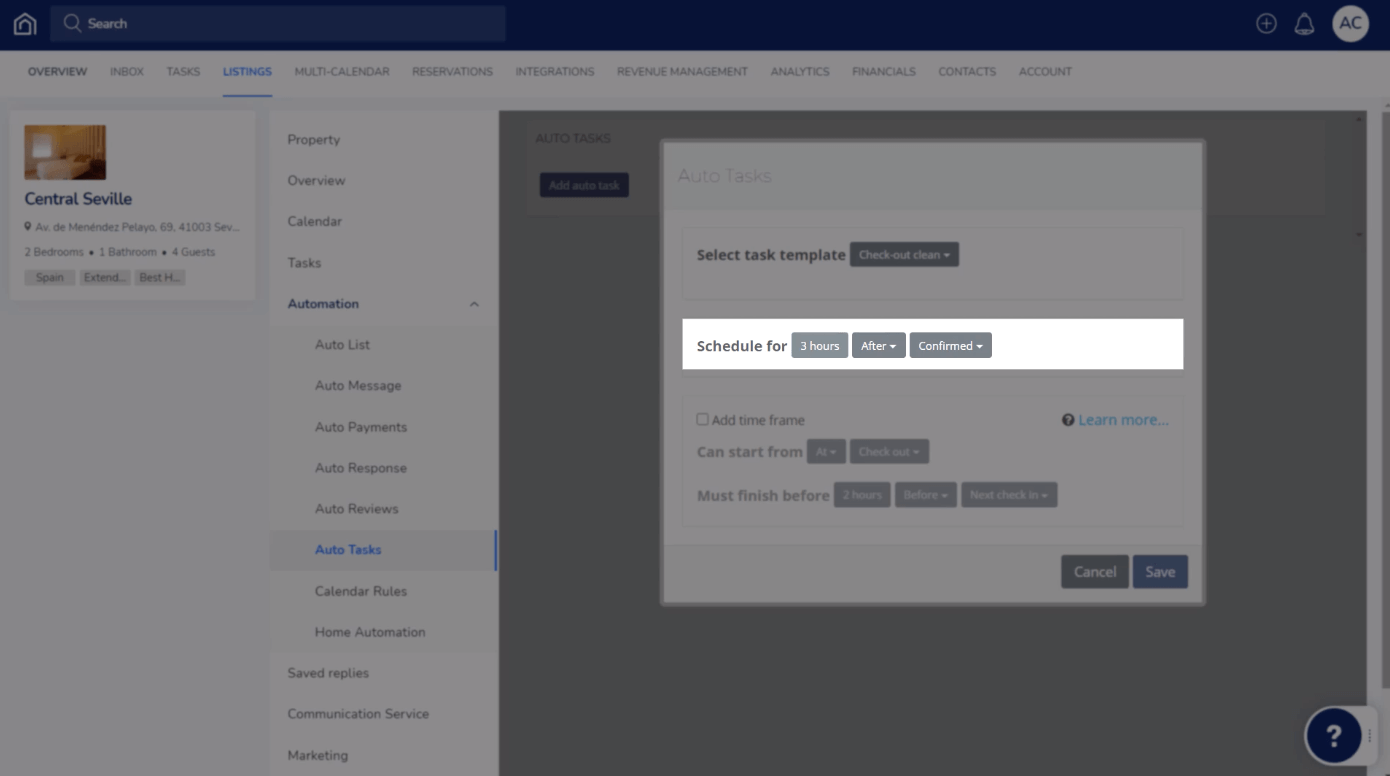Open the After timing dropdown

(x=878, y=345)
